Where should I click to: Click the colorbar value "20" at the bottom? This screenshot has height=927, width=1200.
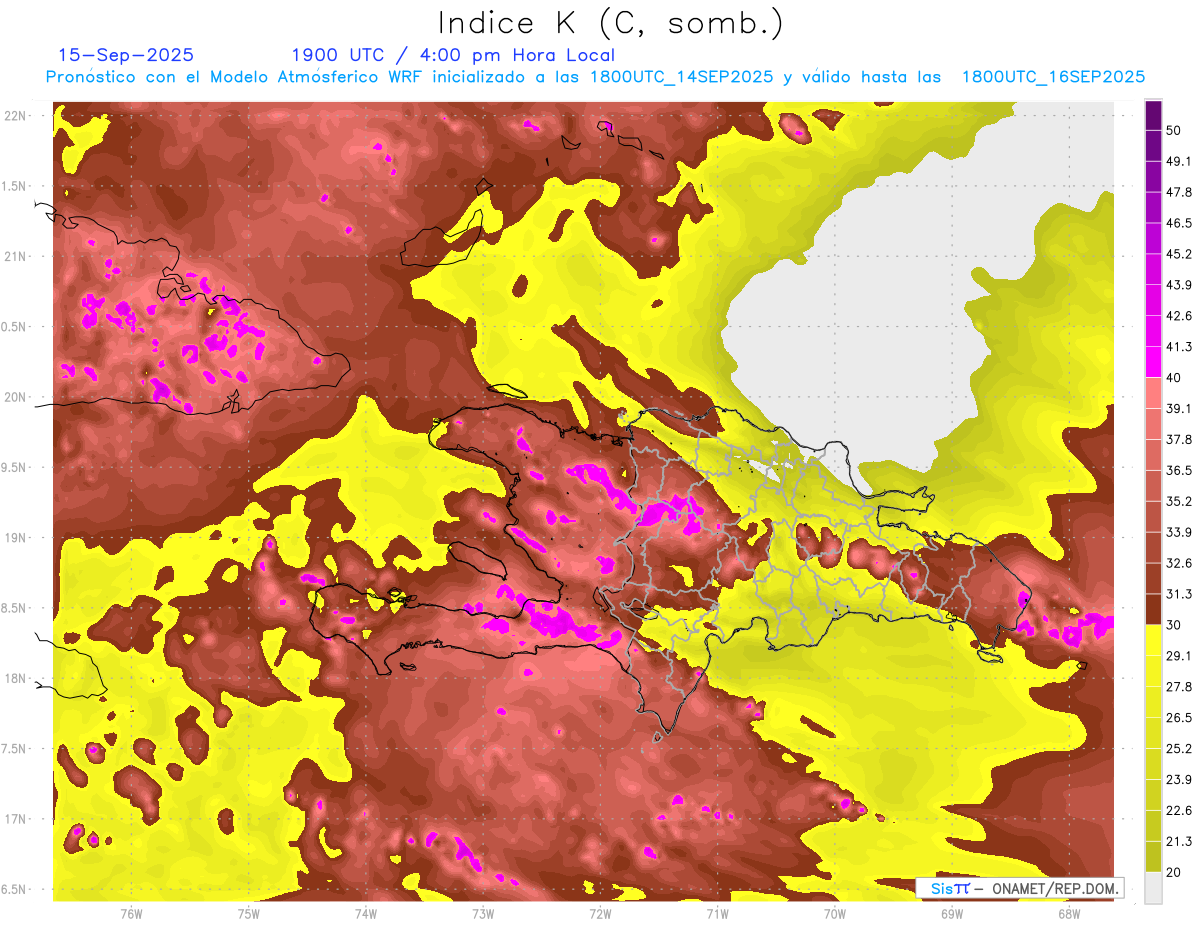(x=1175, y=872)
